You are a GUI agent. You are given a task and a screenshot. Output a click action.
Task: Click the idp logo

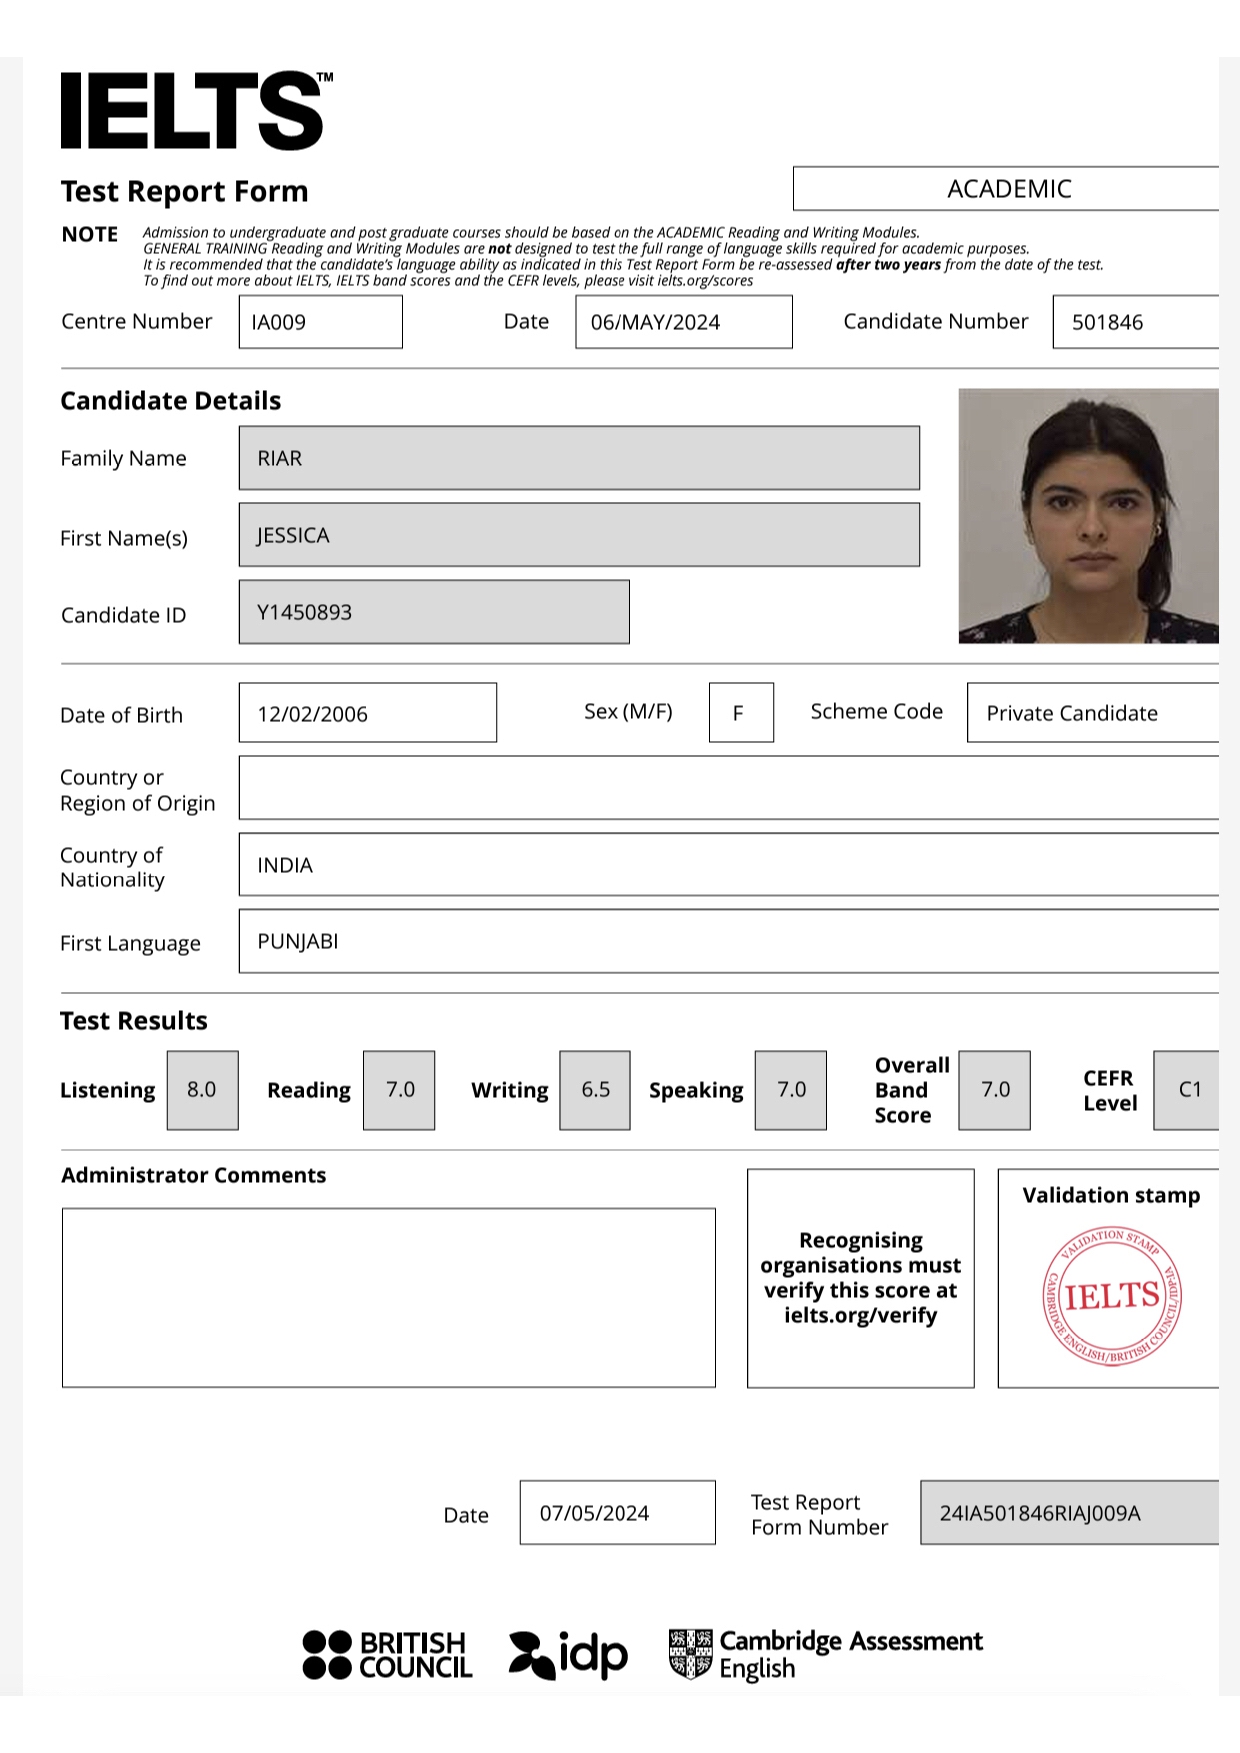568,1655
